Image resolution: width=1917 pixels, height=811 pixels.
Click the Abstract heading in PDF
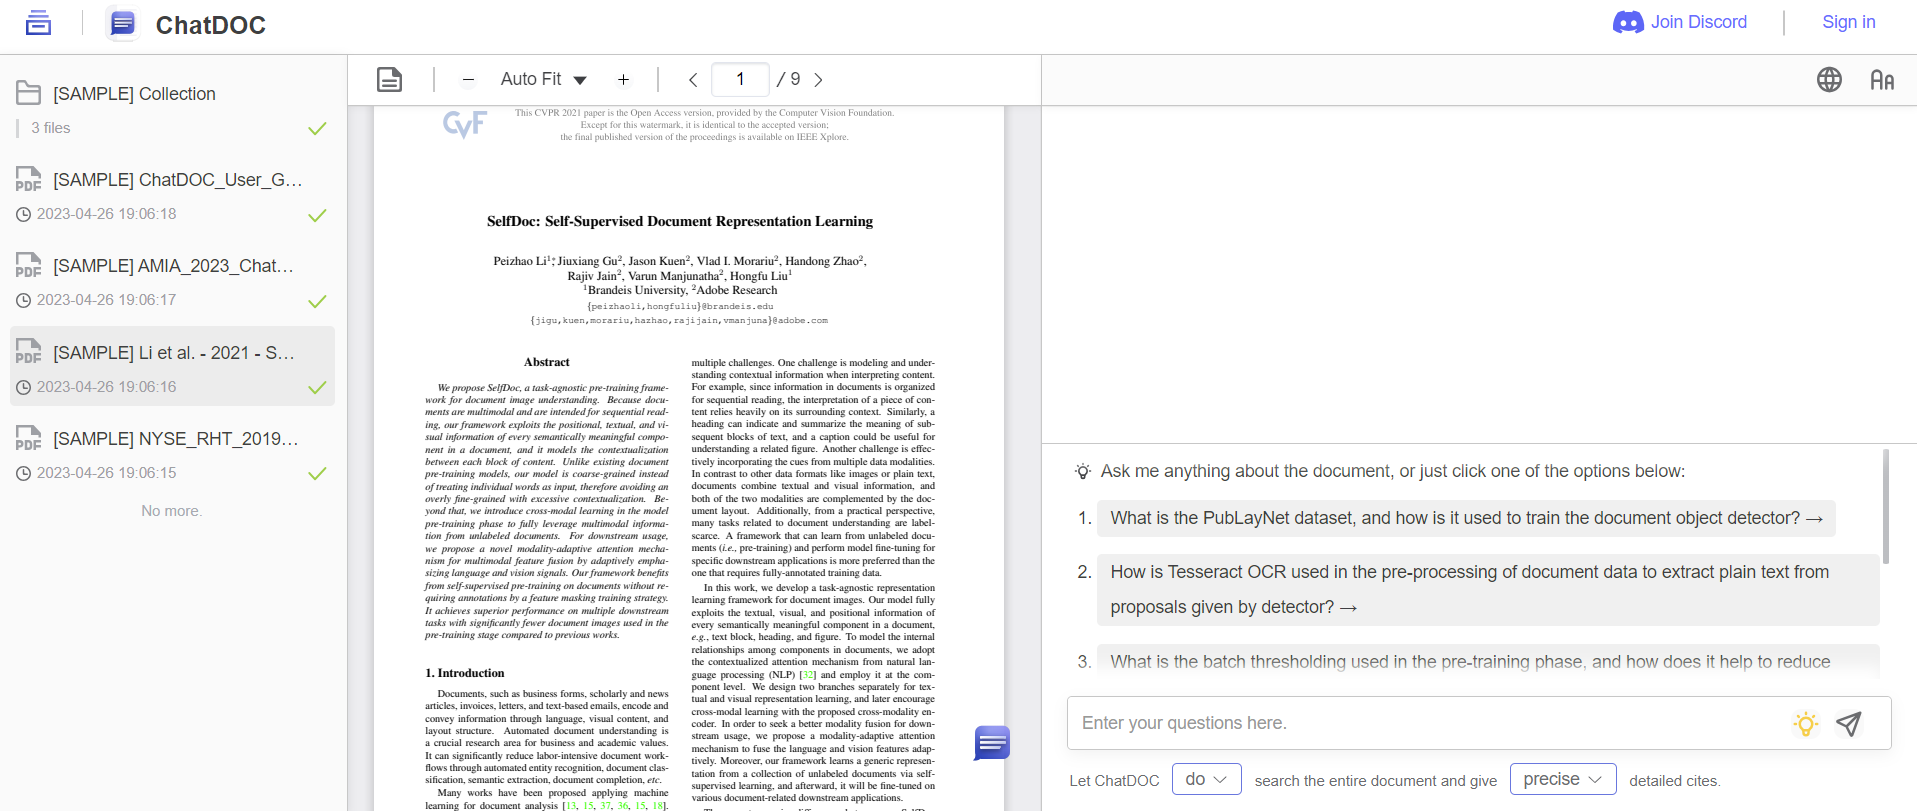tap(547, 362)
